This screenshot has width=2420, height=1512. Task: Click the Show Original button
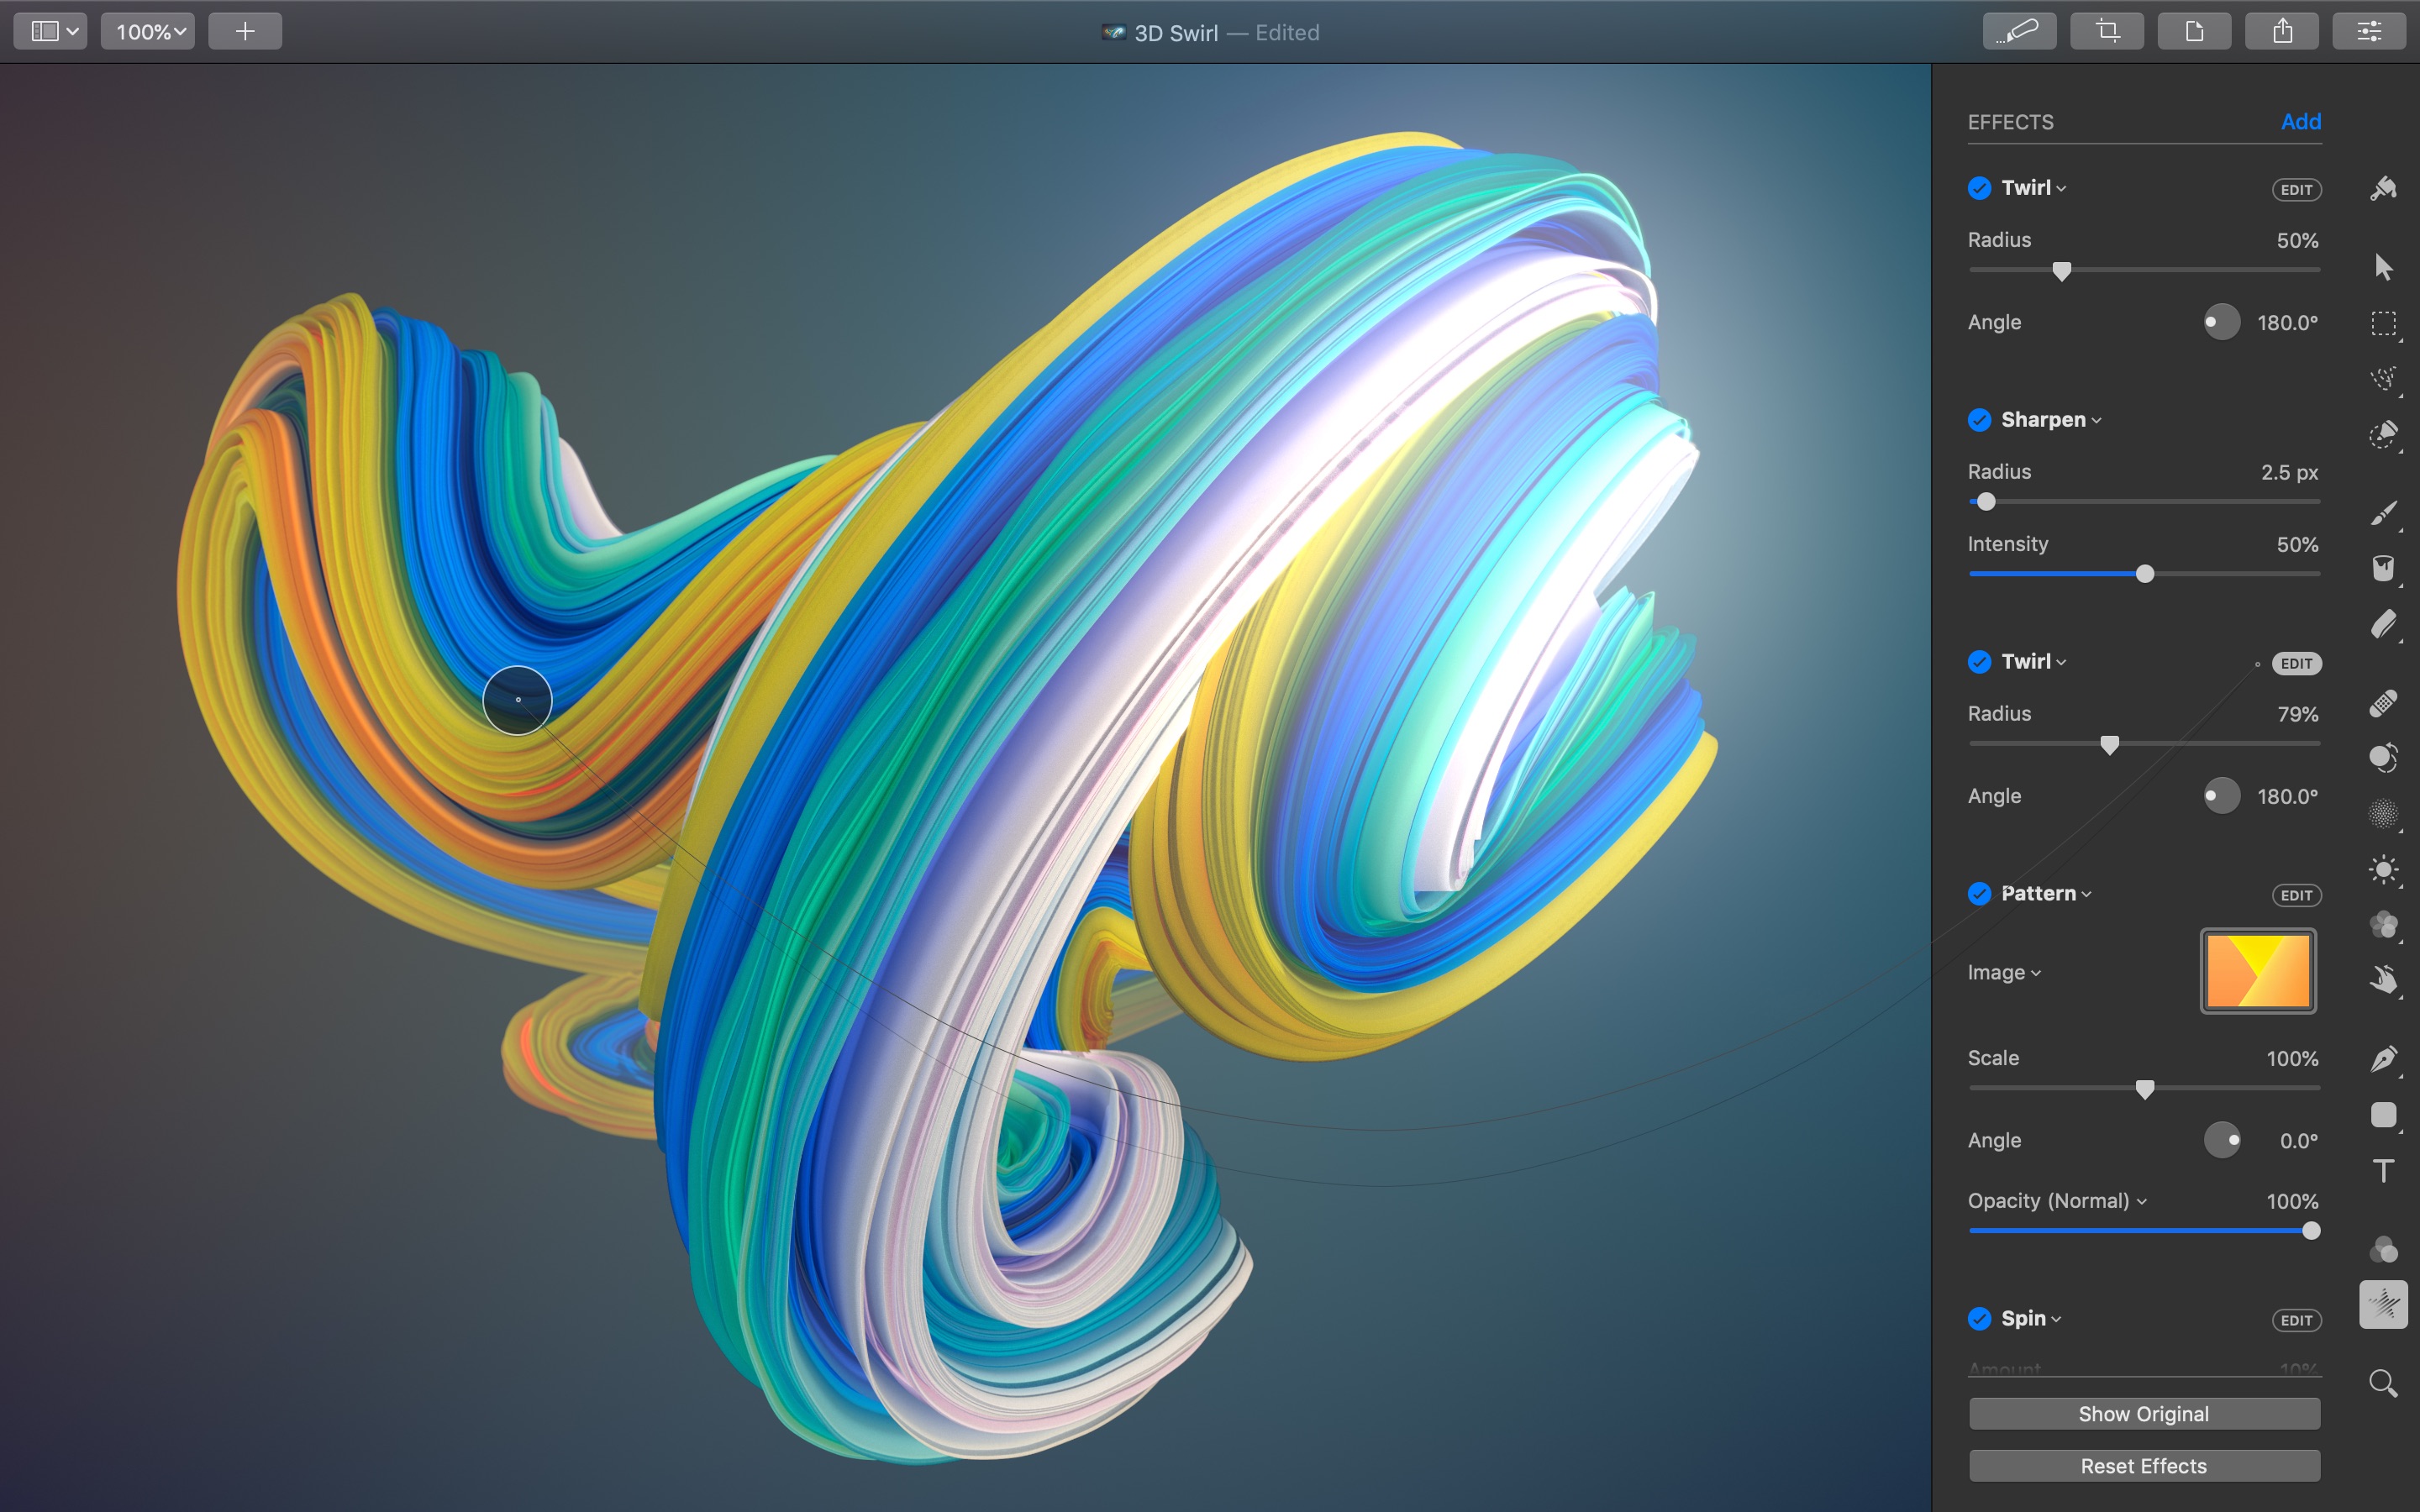tap(2144, 1414)
